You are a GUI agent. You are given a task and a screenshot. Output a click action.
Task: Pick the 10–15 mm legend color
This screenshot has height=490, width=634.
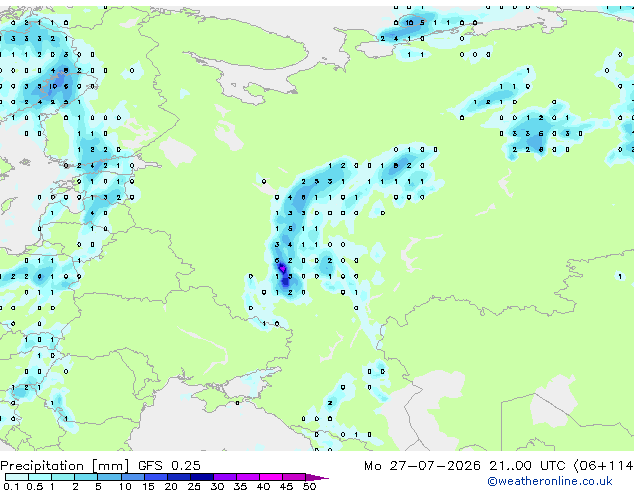(132, 477)
